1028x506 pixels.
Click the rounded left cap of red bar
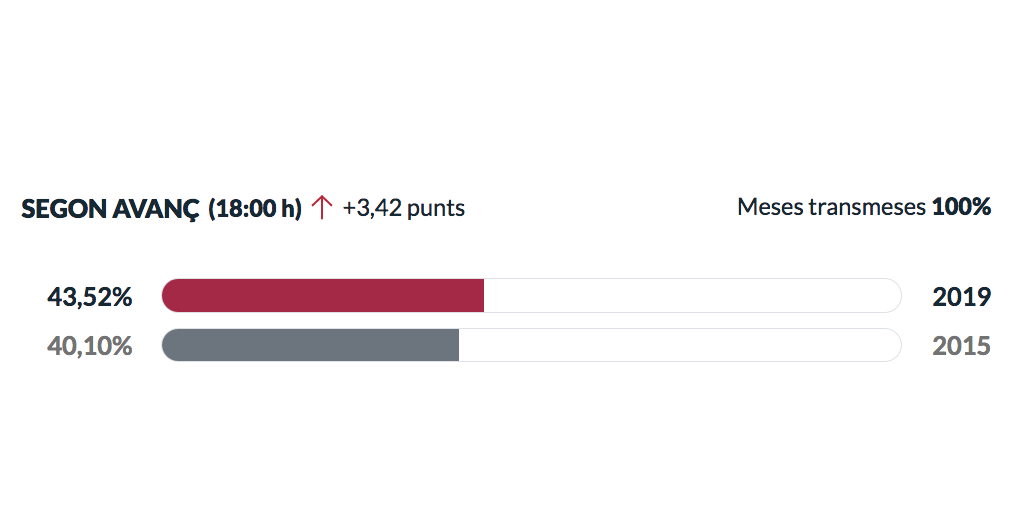(171, 296)
